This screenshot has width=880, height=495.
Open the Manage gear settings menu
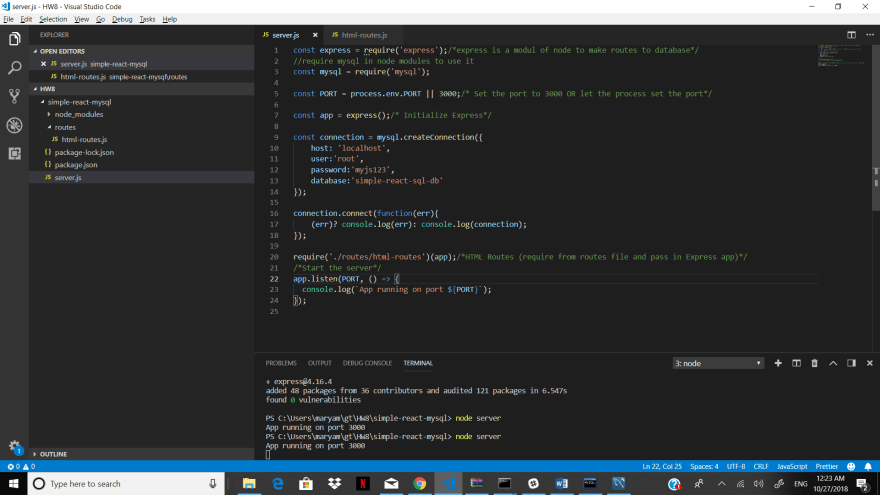[x=15, y=447]
